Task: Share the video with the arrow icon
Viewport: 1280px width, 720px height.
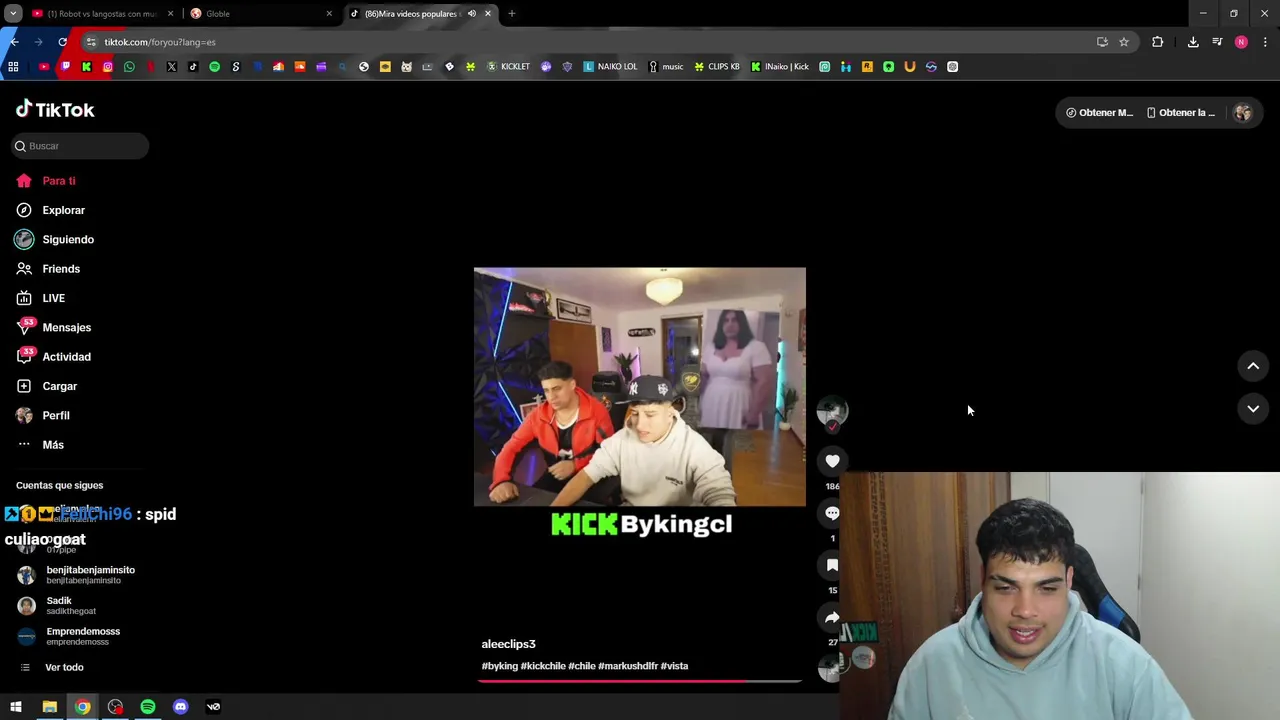Action: coord(832,617)
